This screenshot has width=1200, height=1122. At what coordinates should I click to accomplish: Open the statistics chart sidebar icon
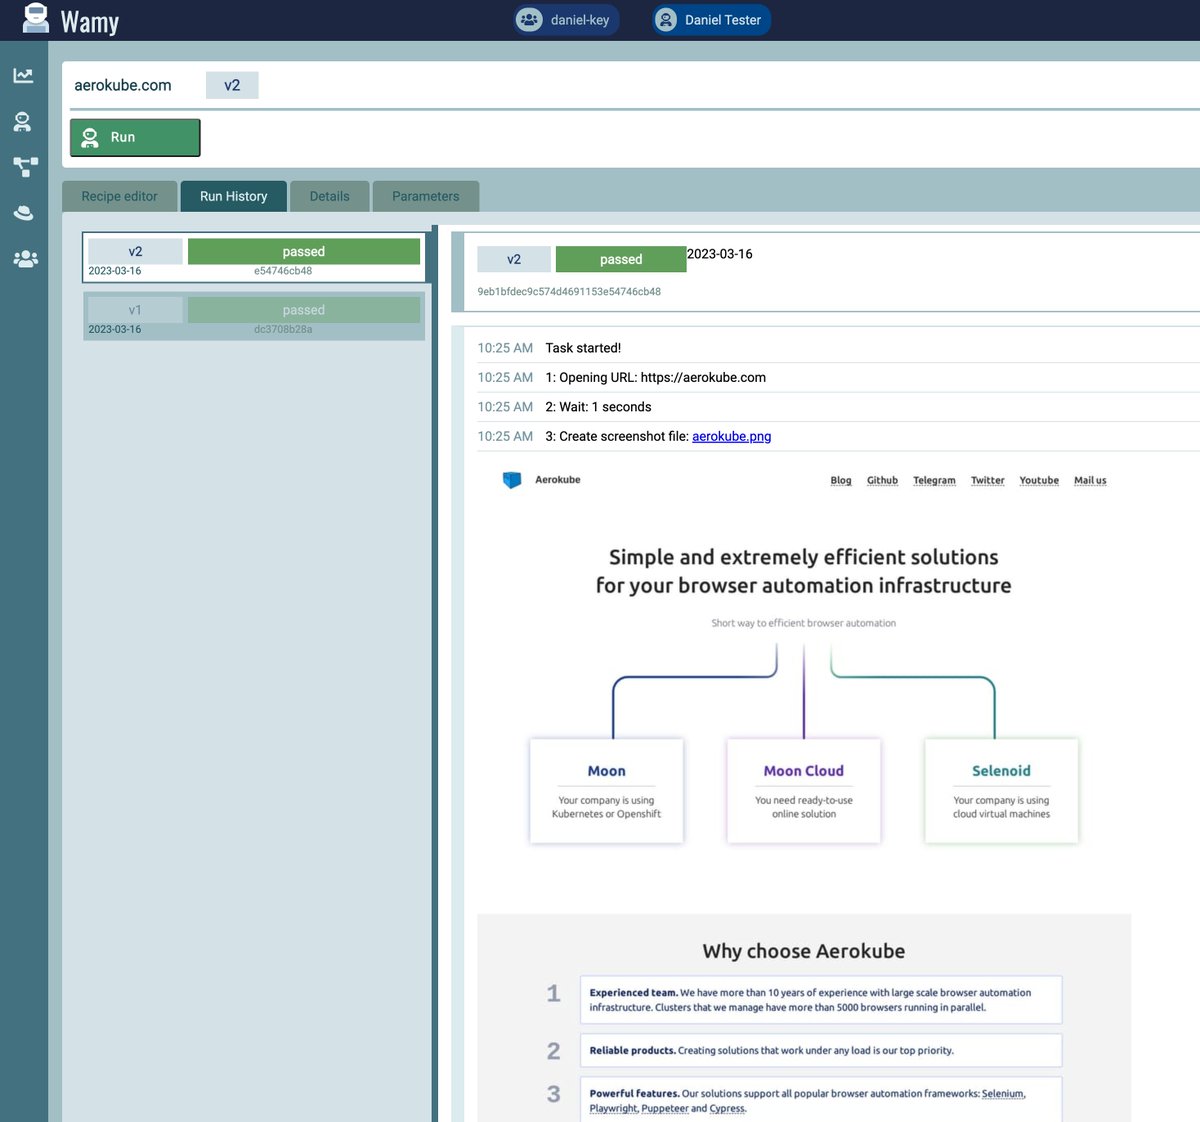pyautogui.click(x=24, y=76)
